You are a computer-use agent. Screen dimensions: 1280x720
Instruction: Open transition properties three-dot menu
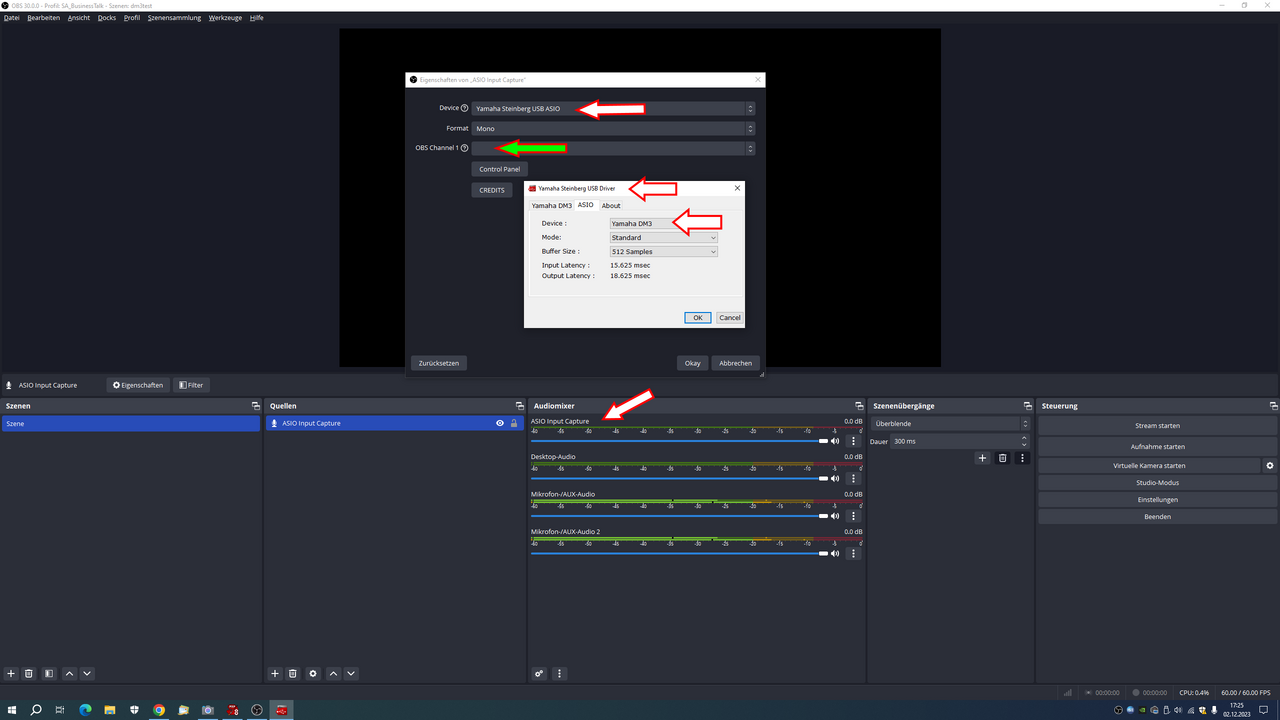(x=1022, y=458)
